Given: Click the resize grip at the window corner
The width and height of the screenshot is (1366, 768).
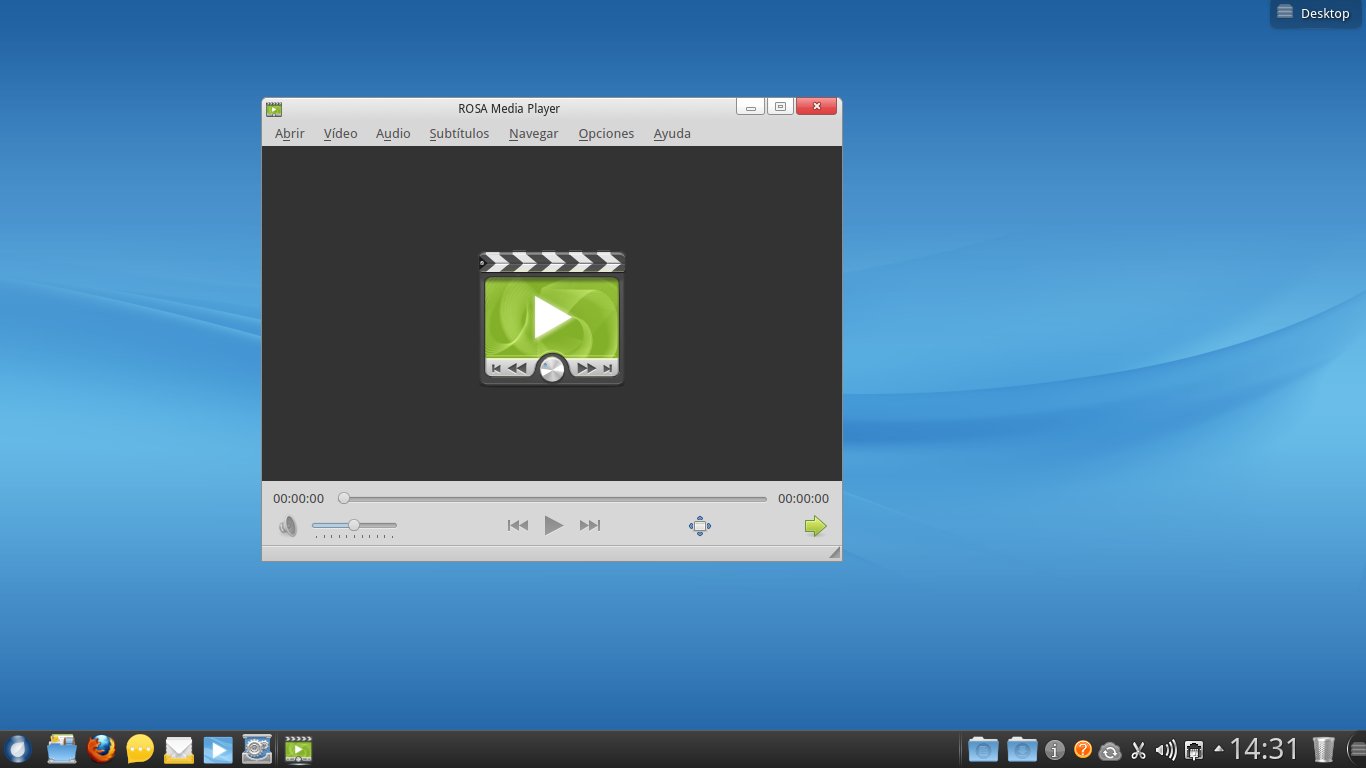Looking at the screenshot, I should point(834,553).
